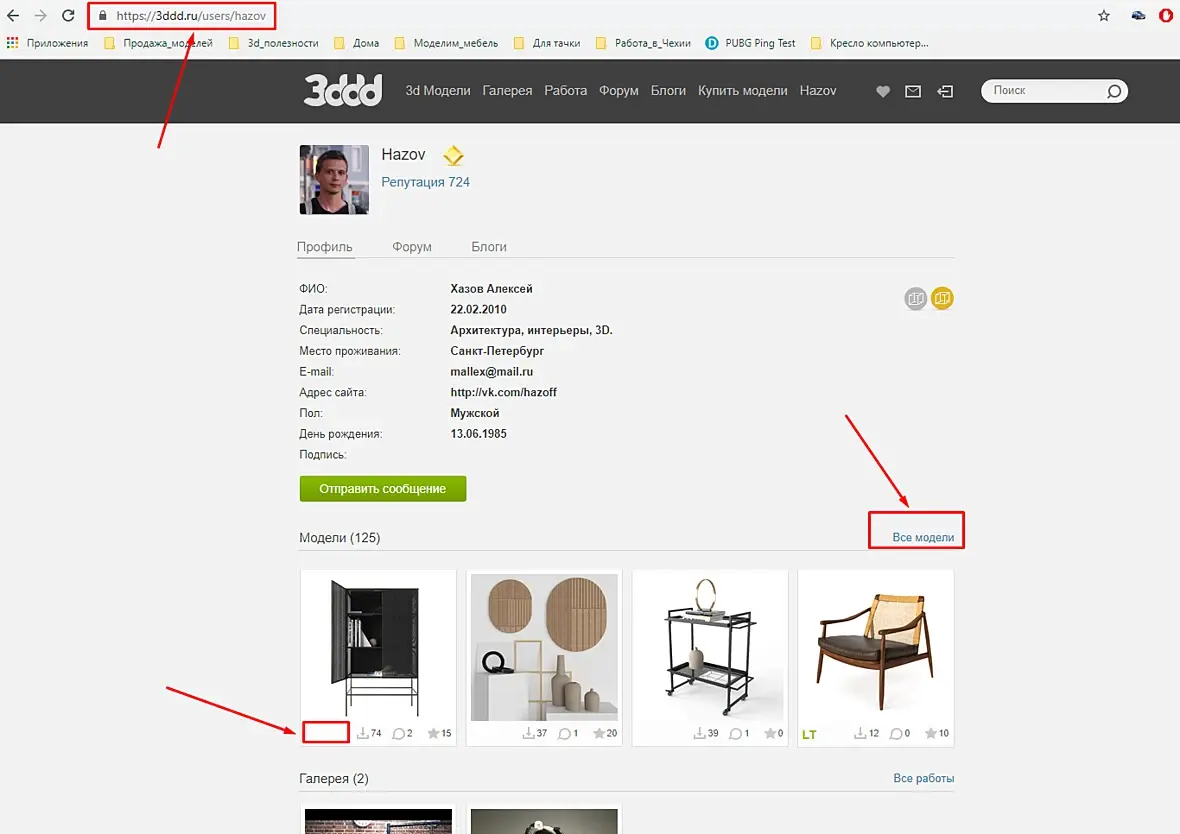Screen dimensions: 1180x834
Task: Open favorites via the heart icon
Action: (883, 91)
